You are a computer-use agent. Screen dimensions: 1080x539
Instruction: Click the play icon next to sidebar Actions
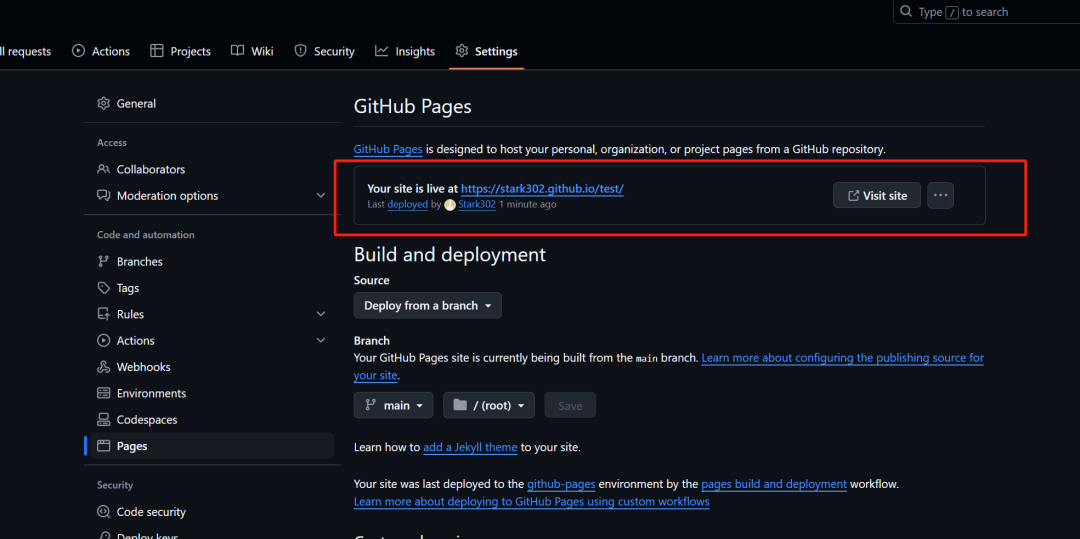(x=103, y=341)
